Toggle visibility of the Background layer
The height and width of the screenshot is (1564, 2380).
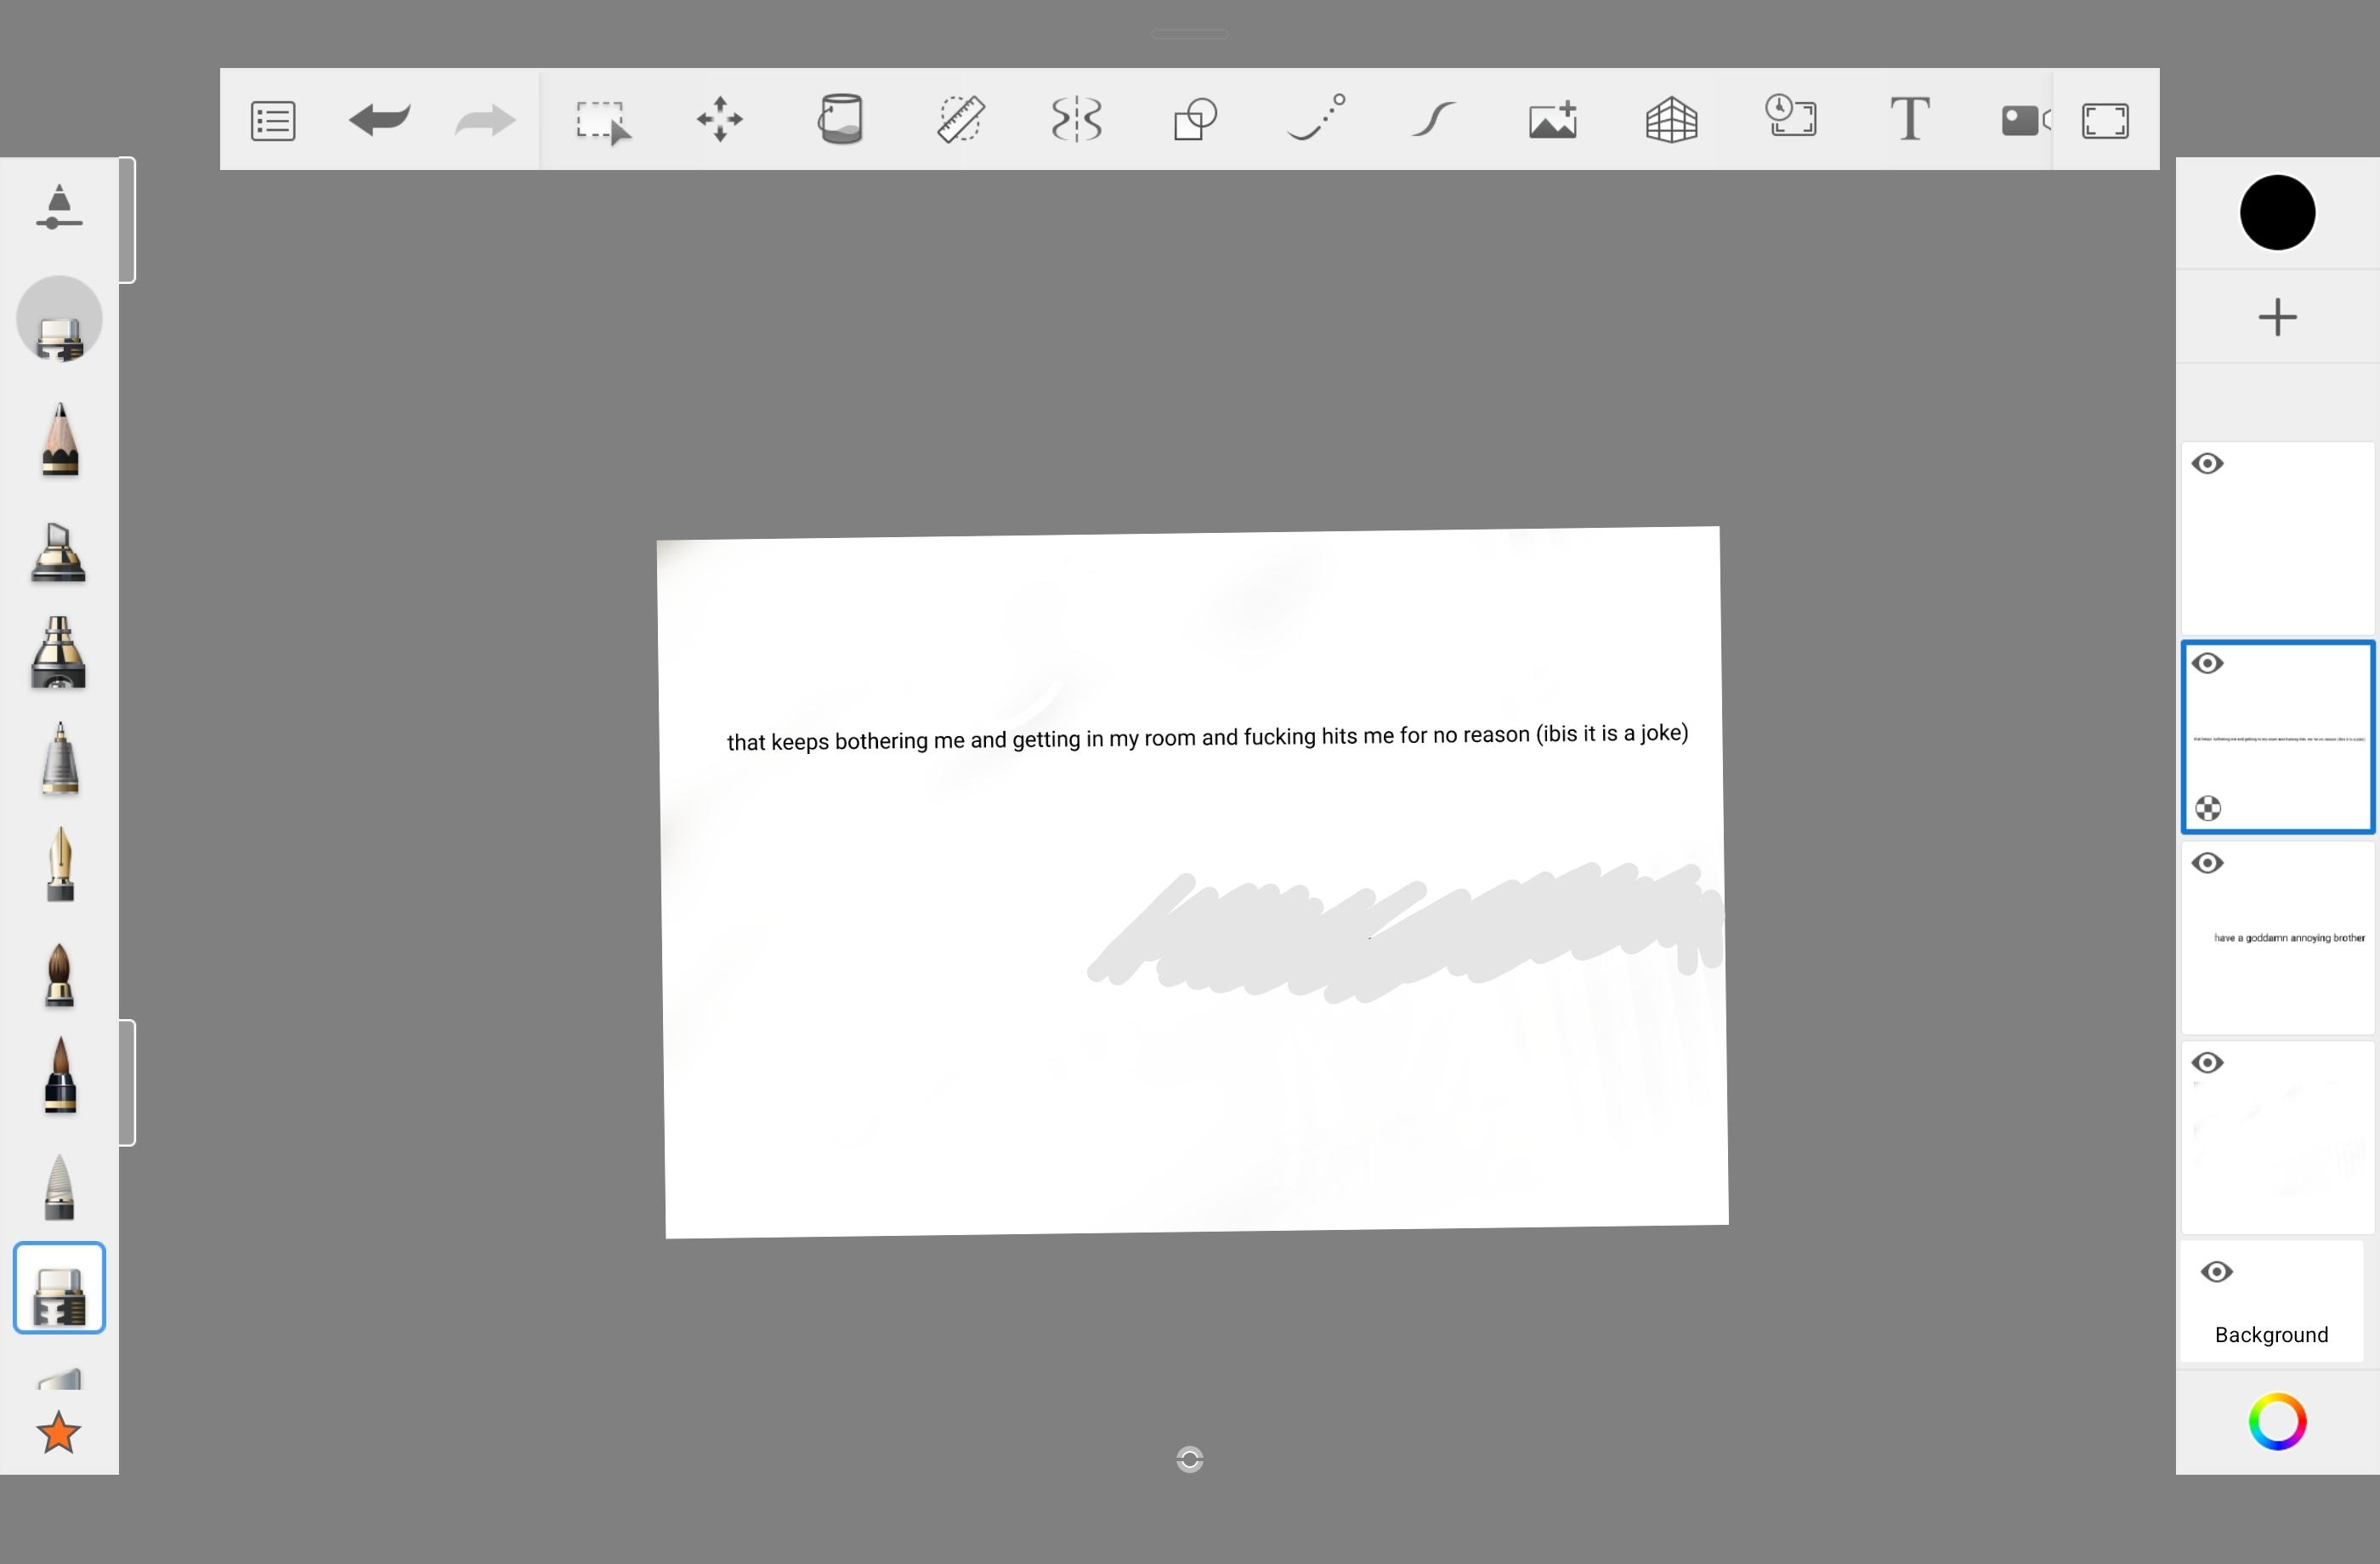(x=2217, y=1272)
